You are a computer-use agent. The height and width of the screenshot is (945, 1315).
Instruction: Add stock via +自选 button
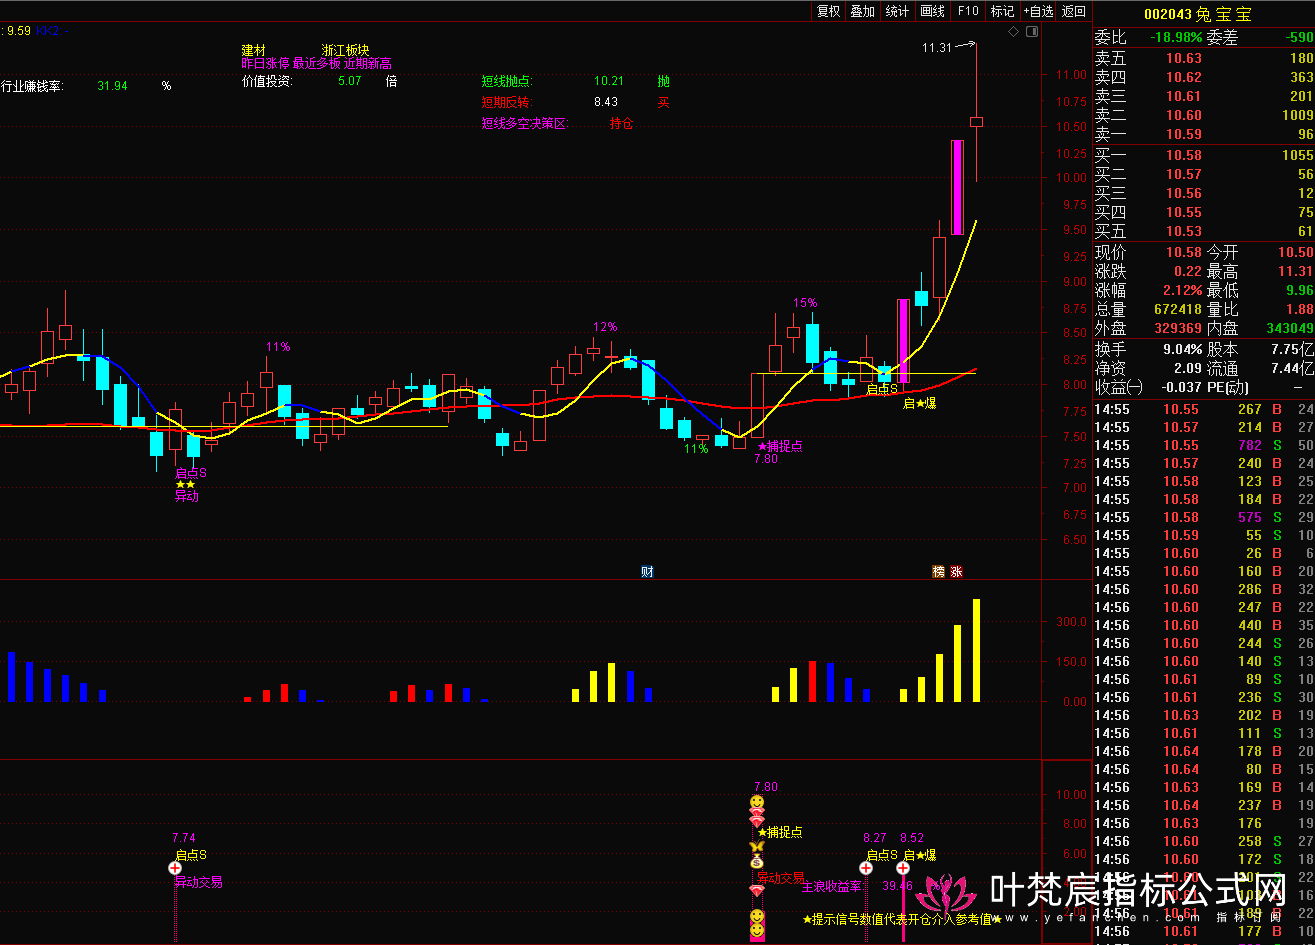pos(1038,11)
